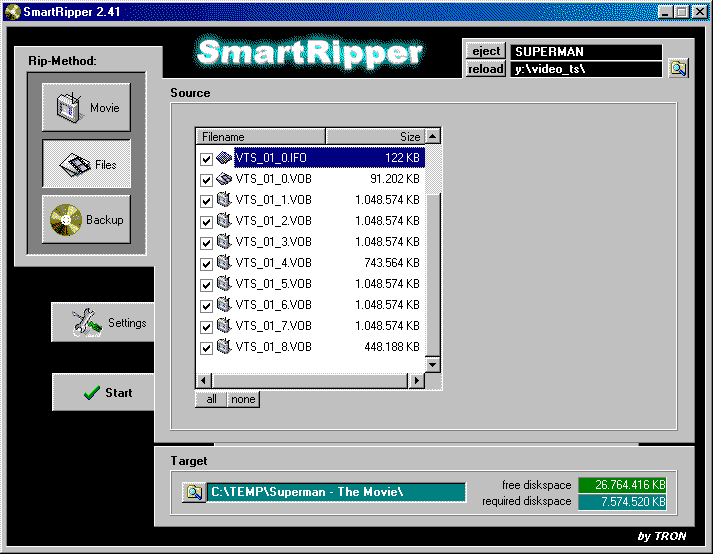The width and height of the screenshot is (713, 554).
Task: Click the target path input field
Action: (336, 492)
